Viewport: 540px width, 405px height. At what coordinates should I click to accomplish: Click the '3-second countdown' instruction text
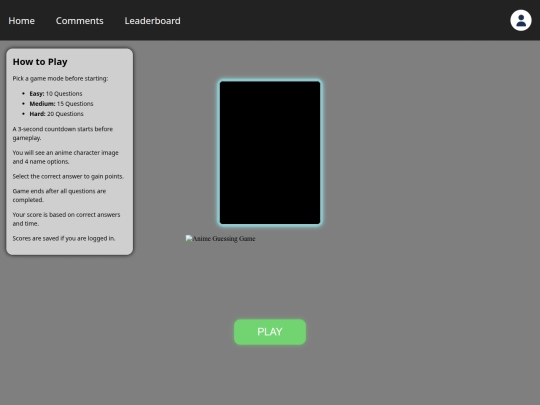(63, 133)
